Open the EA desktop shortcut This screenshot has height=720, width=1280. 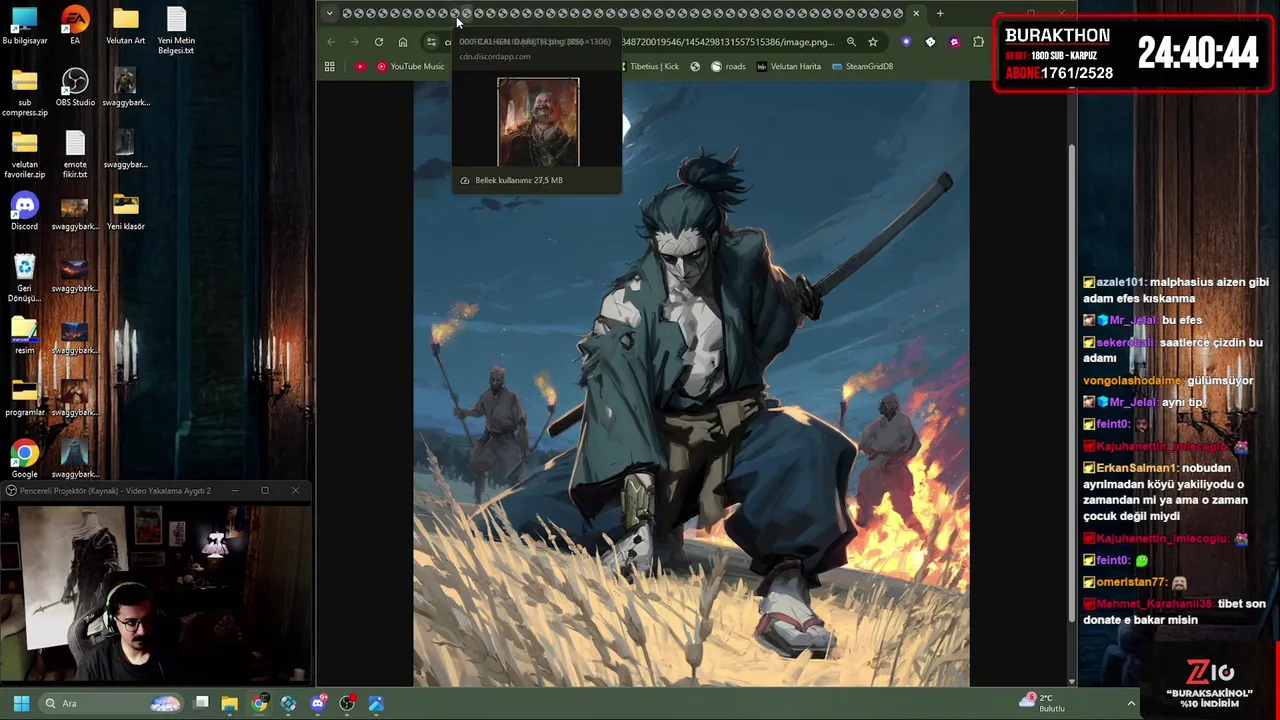click(75, 27)
